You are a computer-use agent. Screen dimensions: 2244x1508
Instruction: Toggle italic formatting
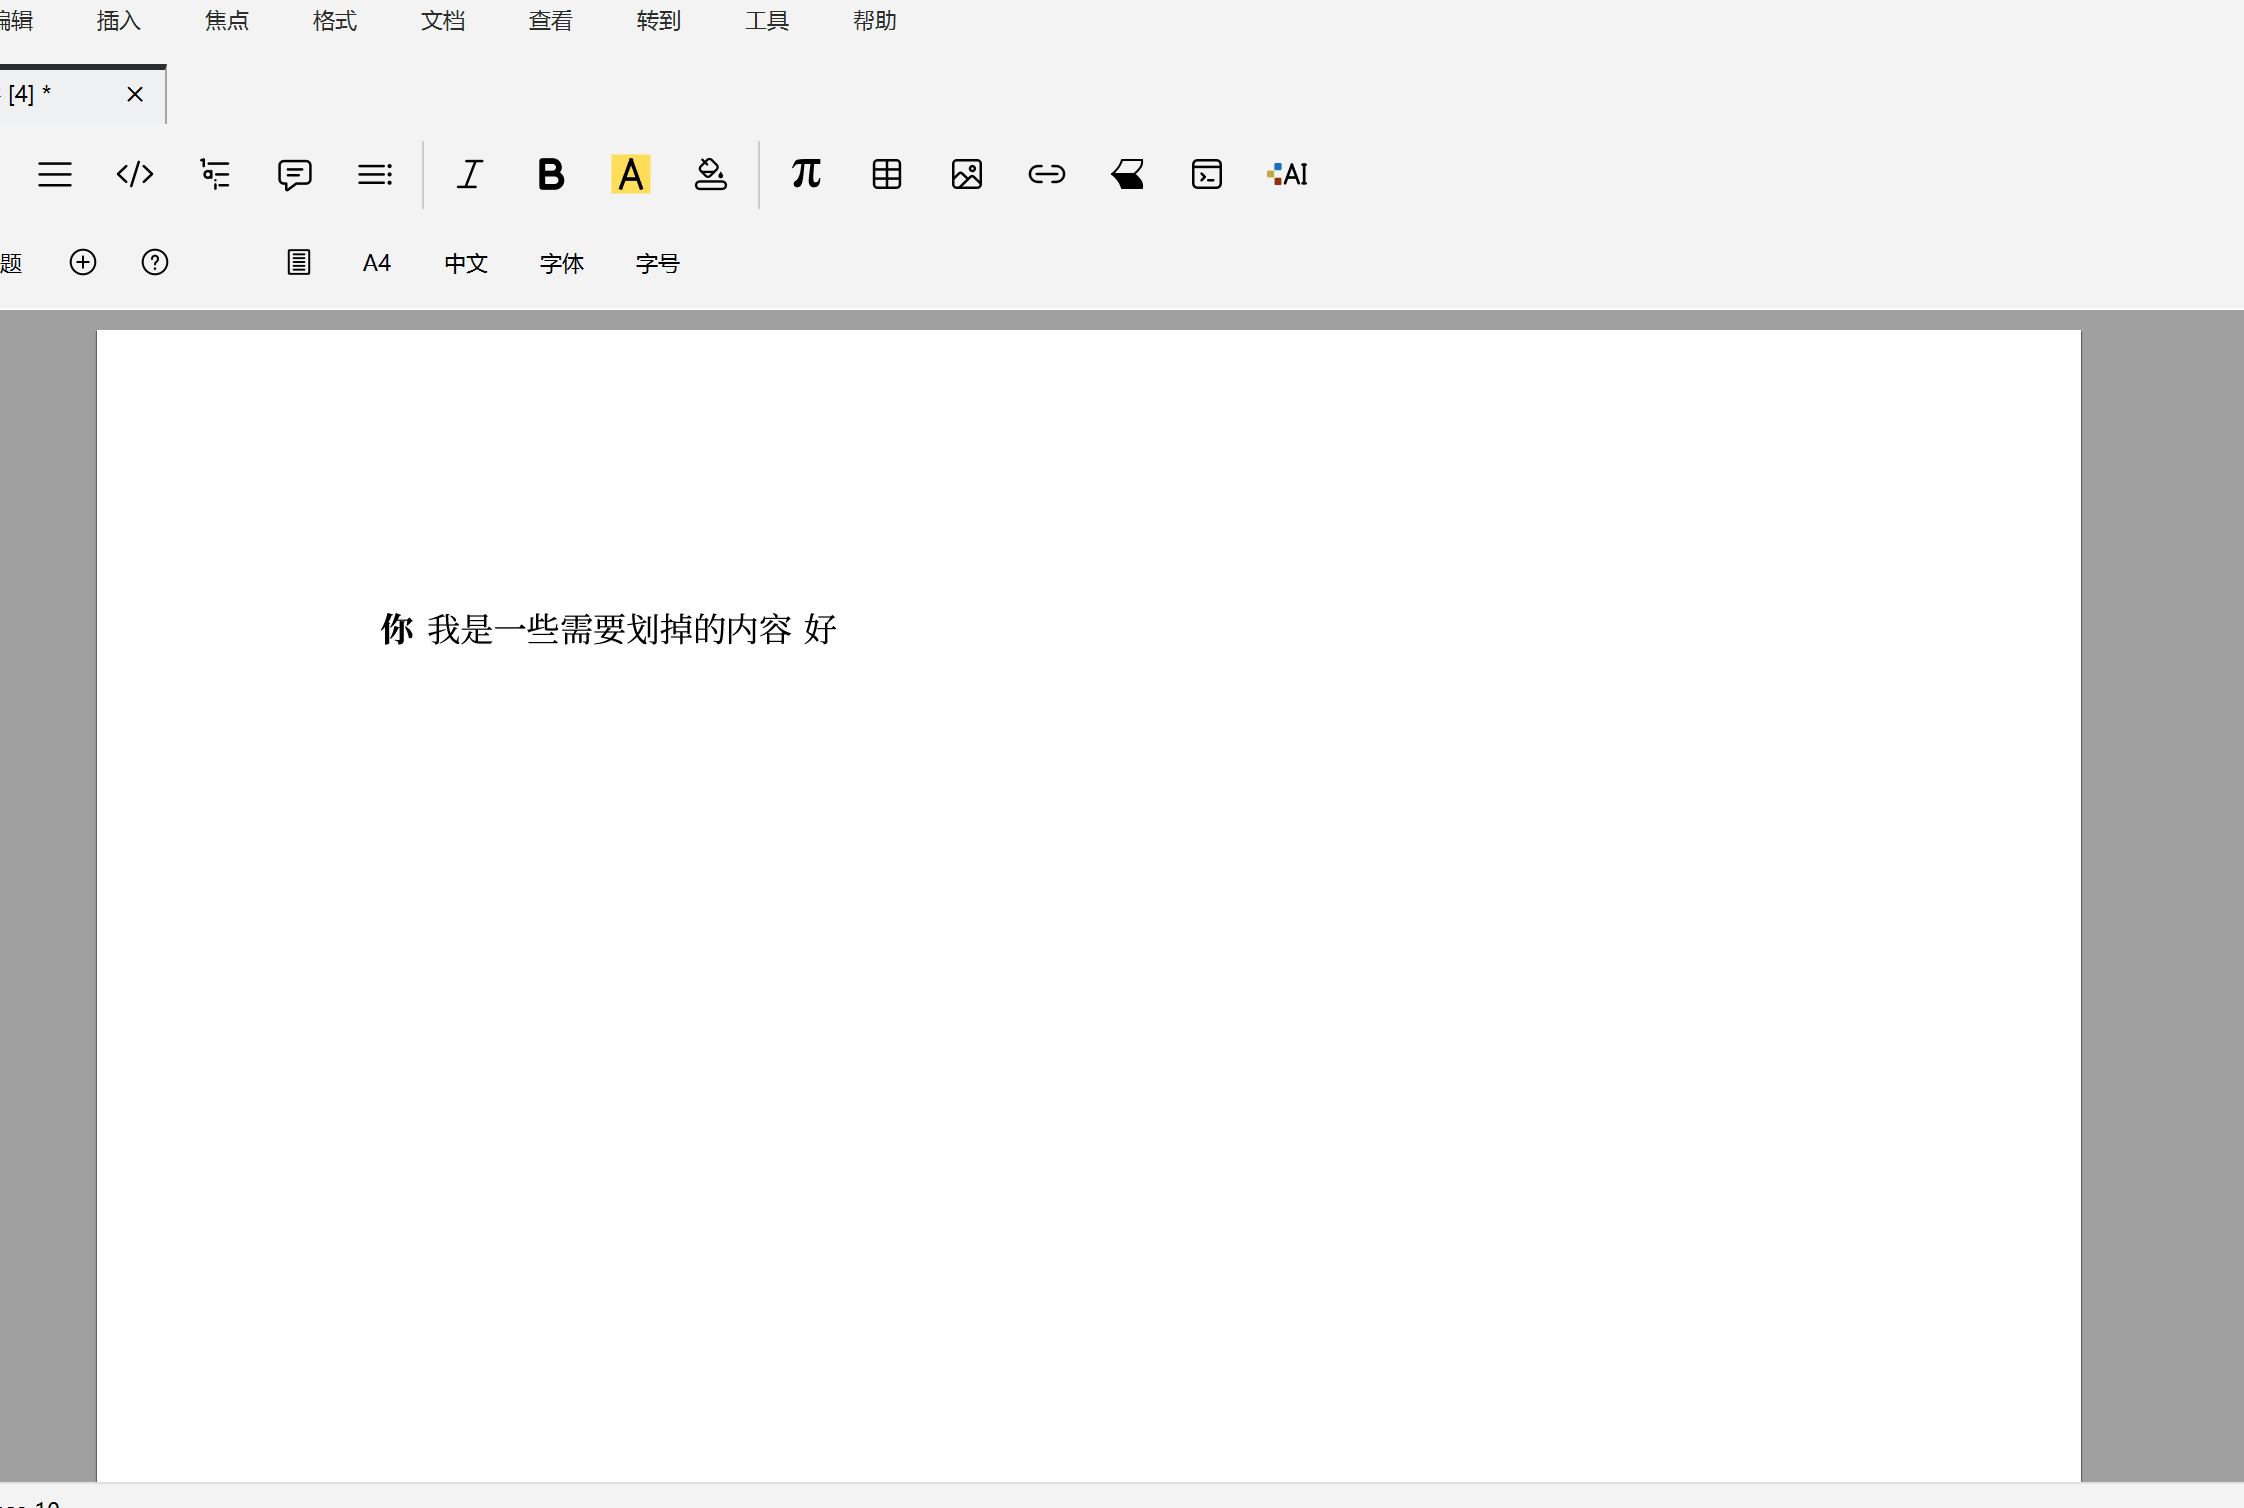(x=470, y=175)
